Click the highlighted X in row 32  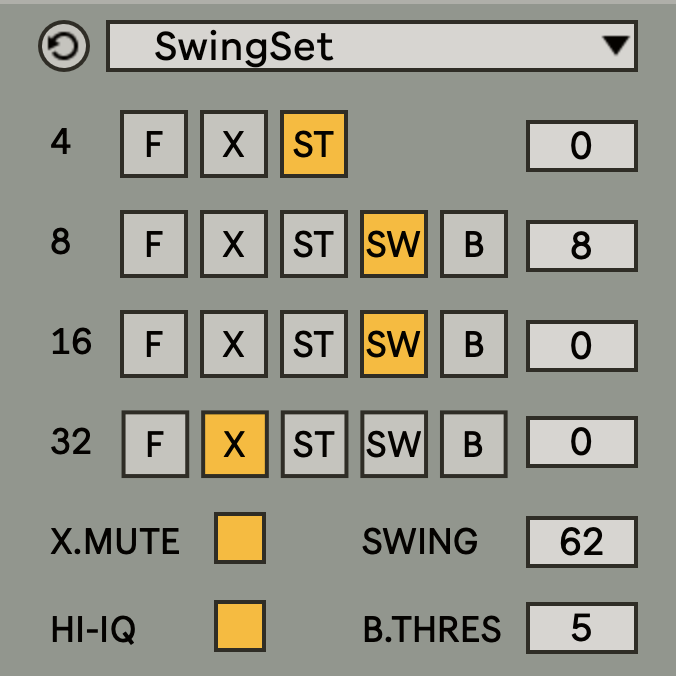[x=233, y=443]
